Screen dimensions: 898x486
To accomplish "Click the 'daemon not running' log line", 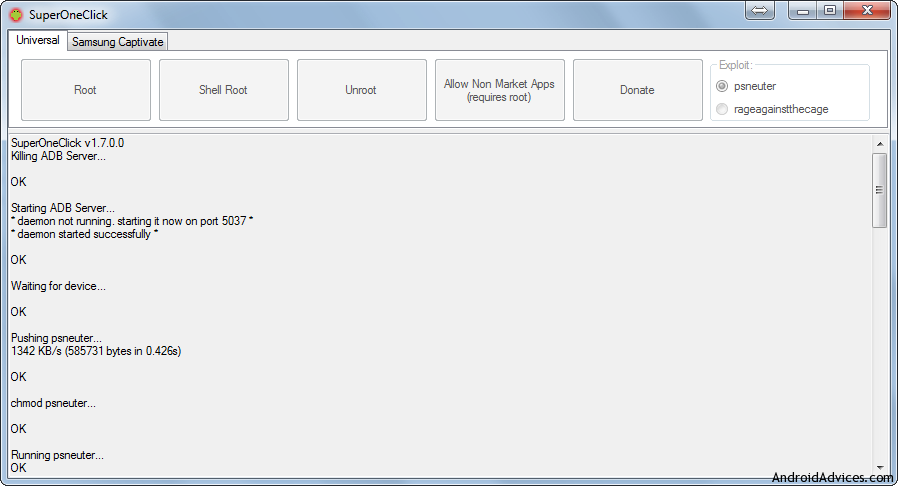I will pyautogui.click(x=132, y=221).
